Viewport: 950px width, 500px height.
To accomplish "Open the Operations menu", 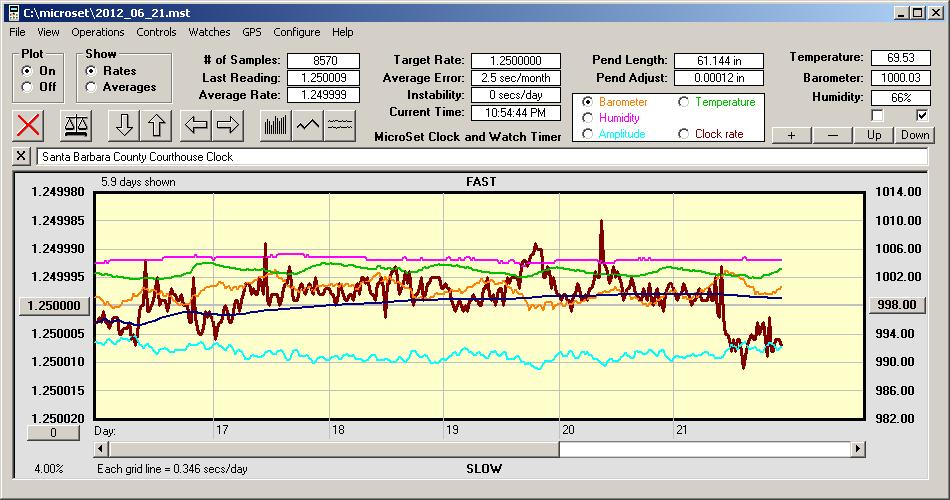I will tap(98, 32).
